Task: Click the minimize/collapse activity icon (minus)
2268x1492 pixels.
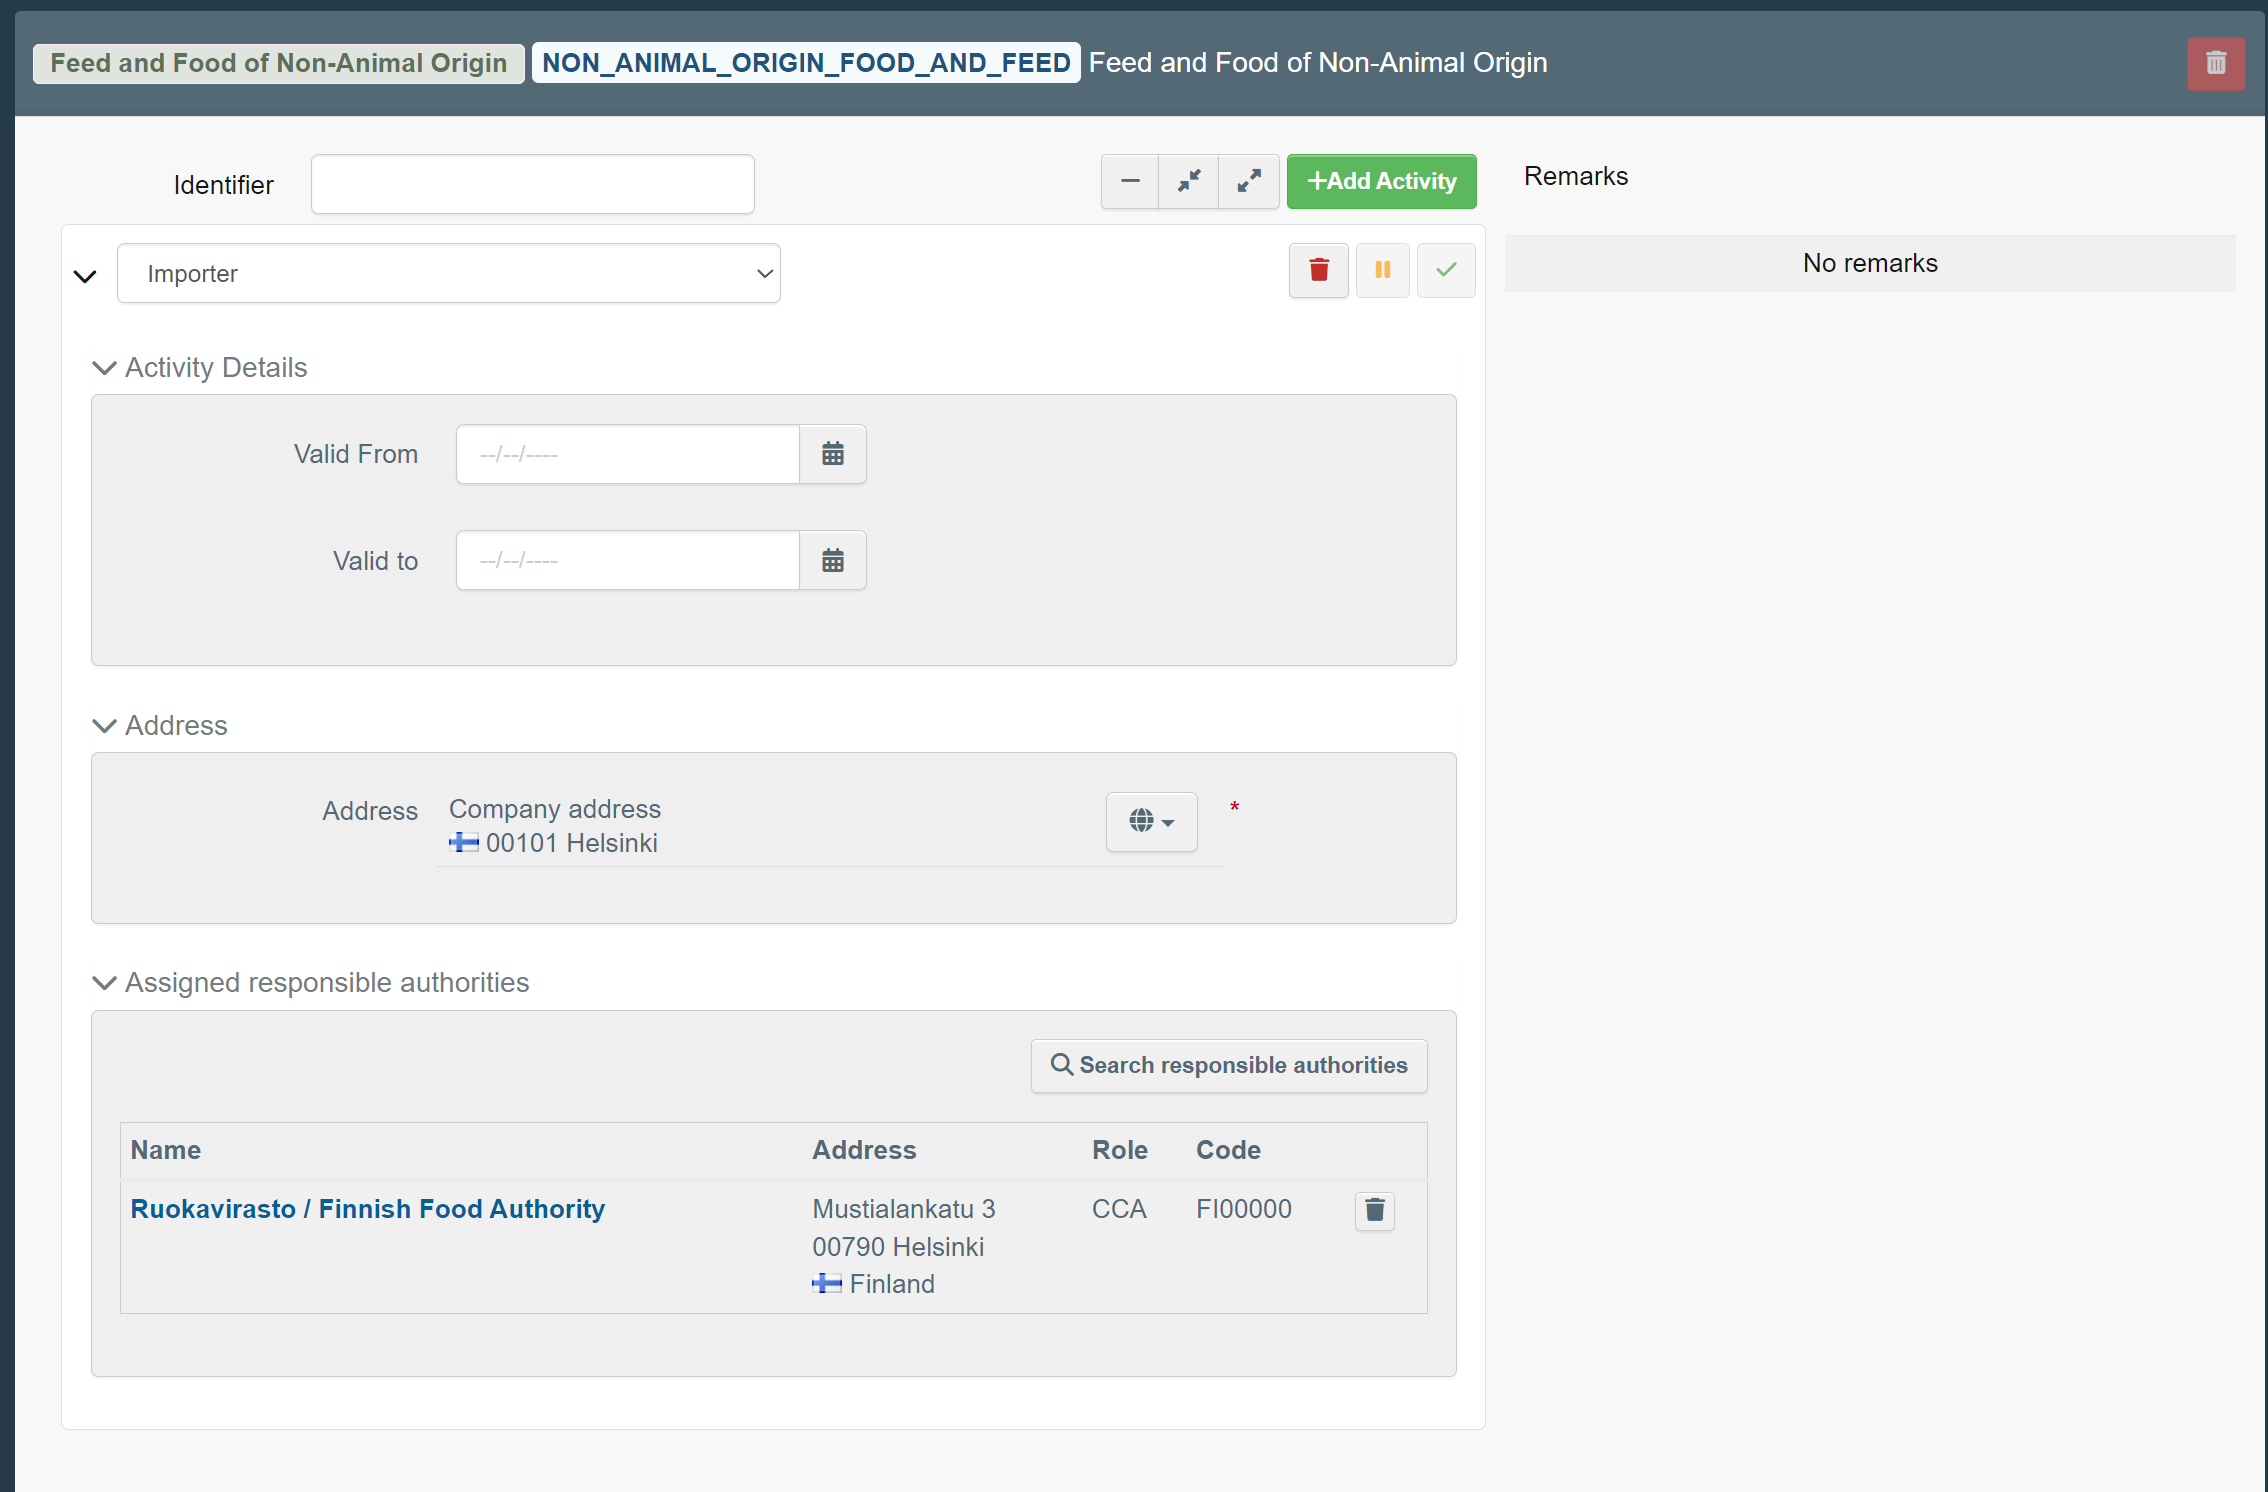Action: [x=1129, y=182]
